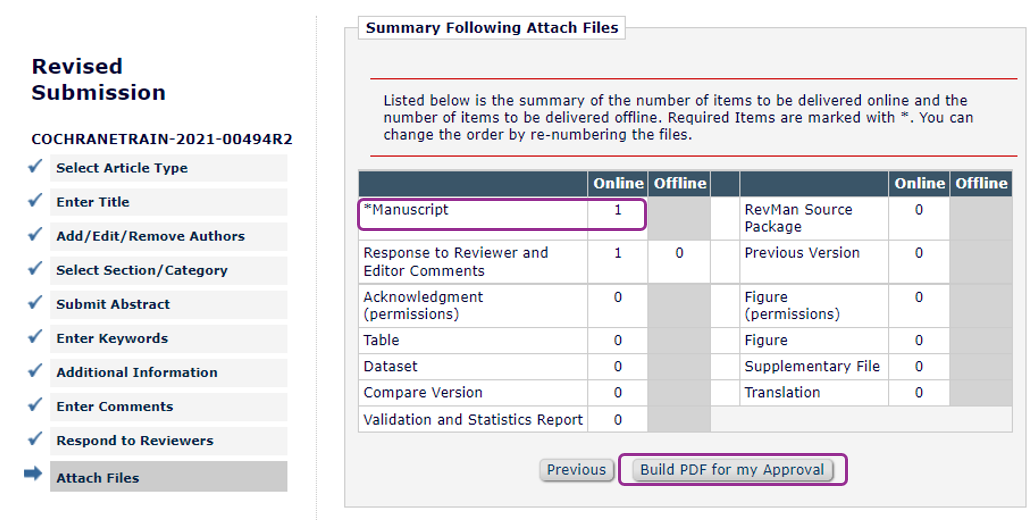The width and height of the screenshot is (1036, 520).
Task: Click checkmark icon beside Respond to Reviewers
Action: tap(34, 439)
